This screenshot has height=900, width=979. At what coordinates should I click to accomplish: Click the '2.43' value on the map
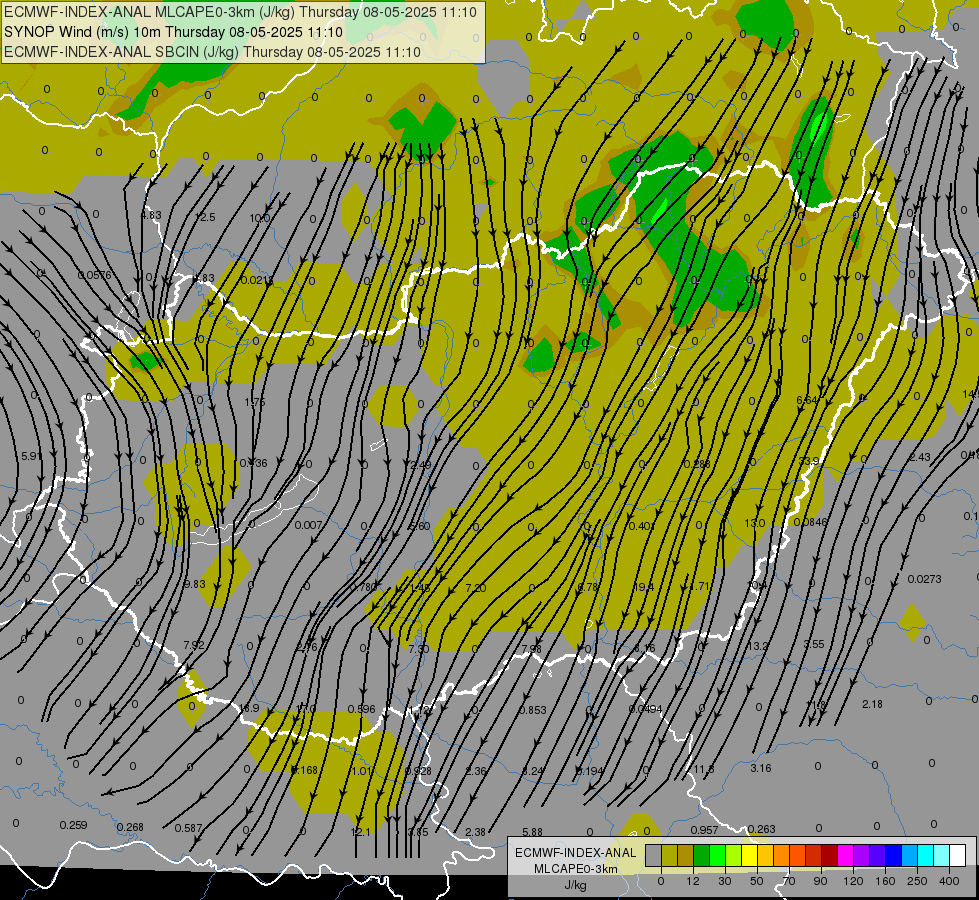tap(920, 457)
